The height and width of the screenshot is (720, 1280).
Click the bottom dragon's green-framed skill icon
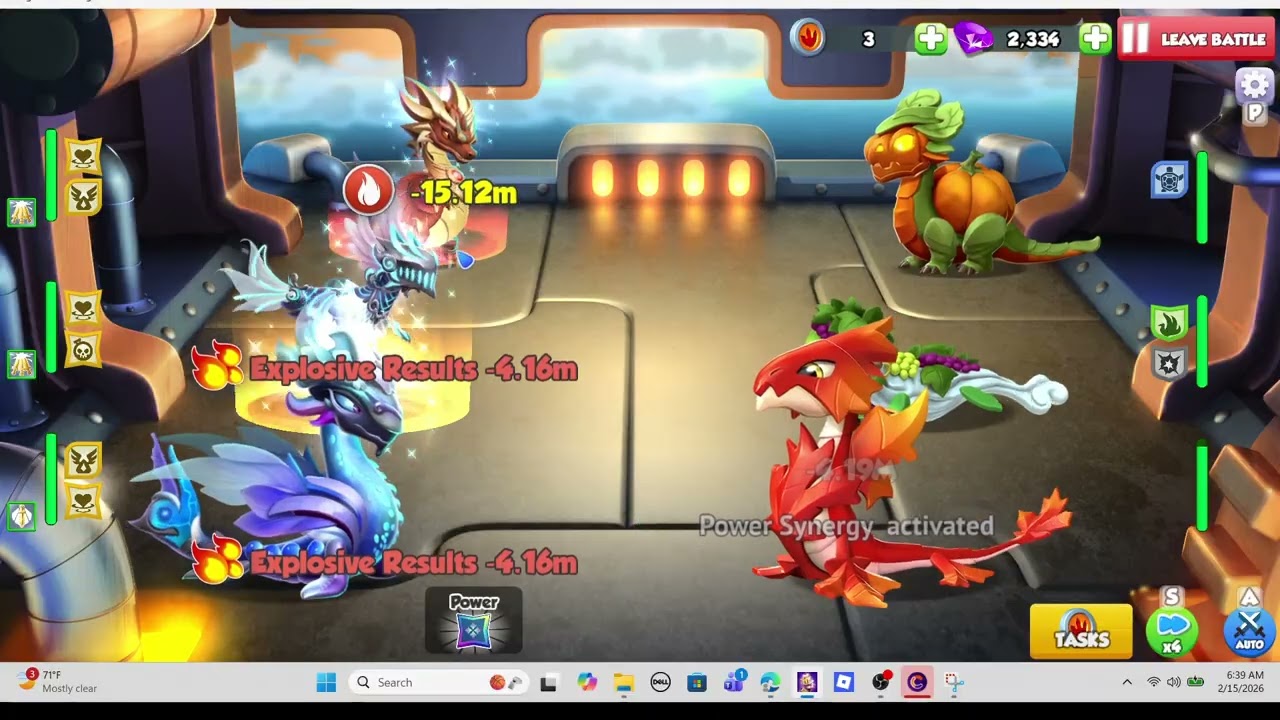pyautogui.click(x=22, y=516)
